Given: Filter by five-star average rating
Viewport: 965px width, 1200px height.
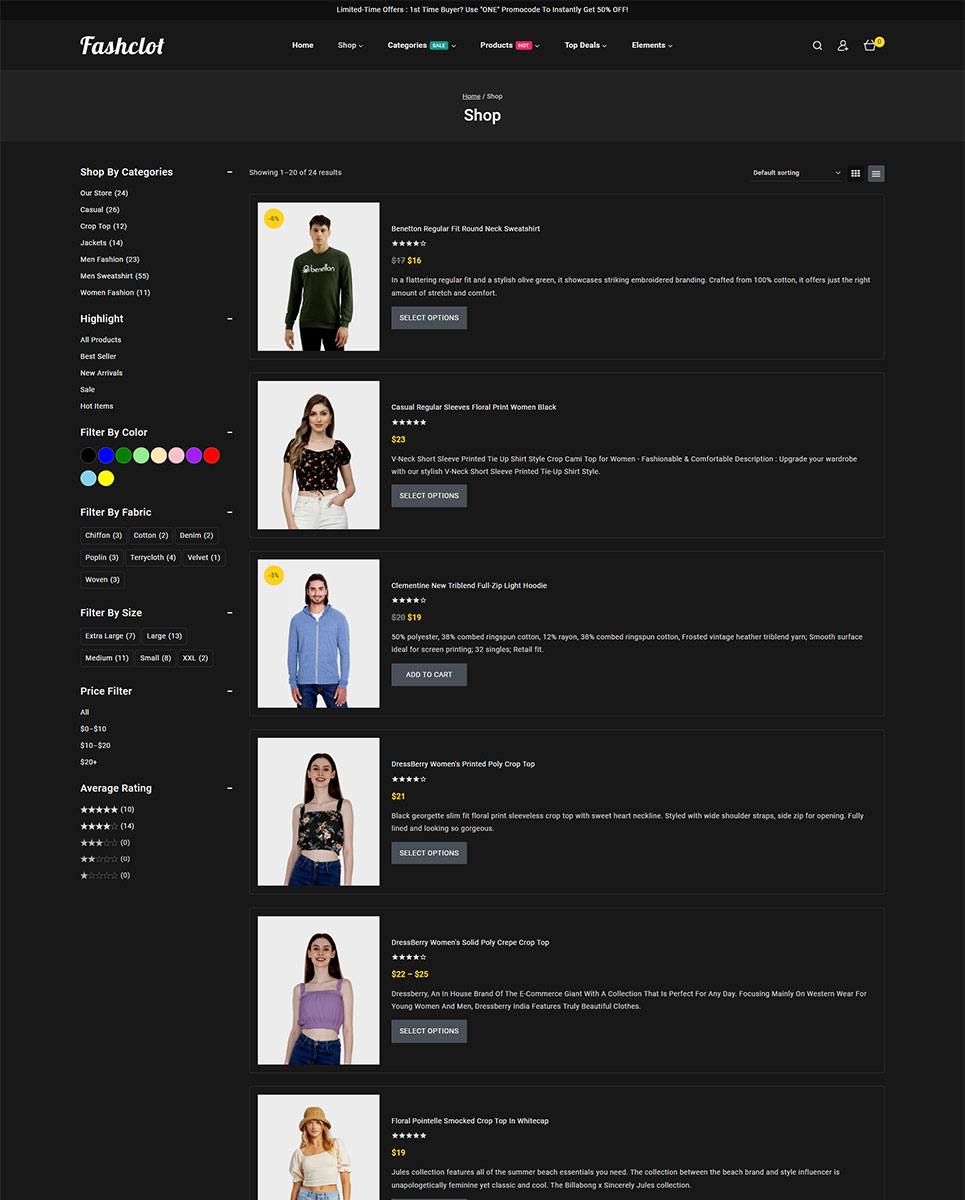Looking at the screenshot, I should click(99, 809).
